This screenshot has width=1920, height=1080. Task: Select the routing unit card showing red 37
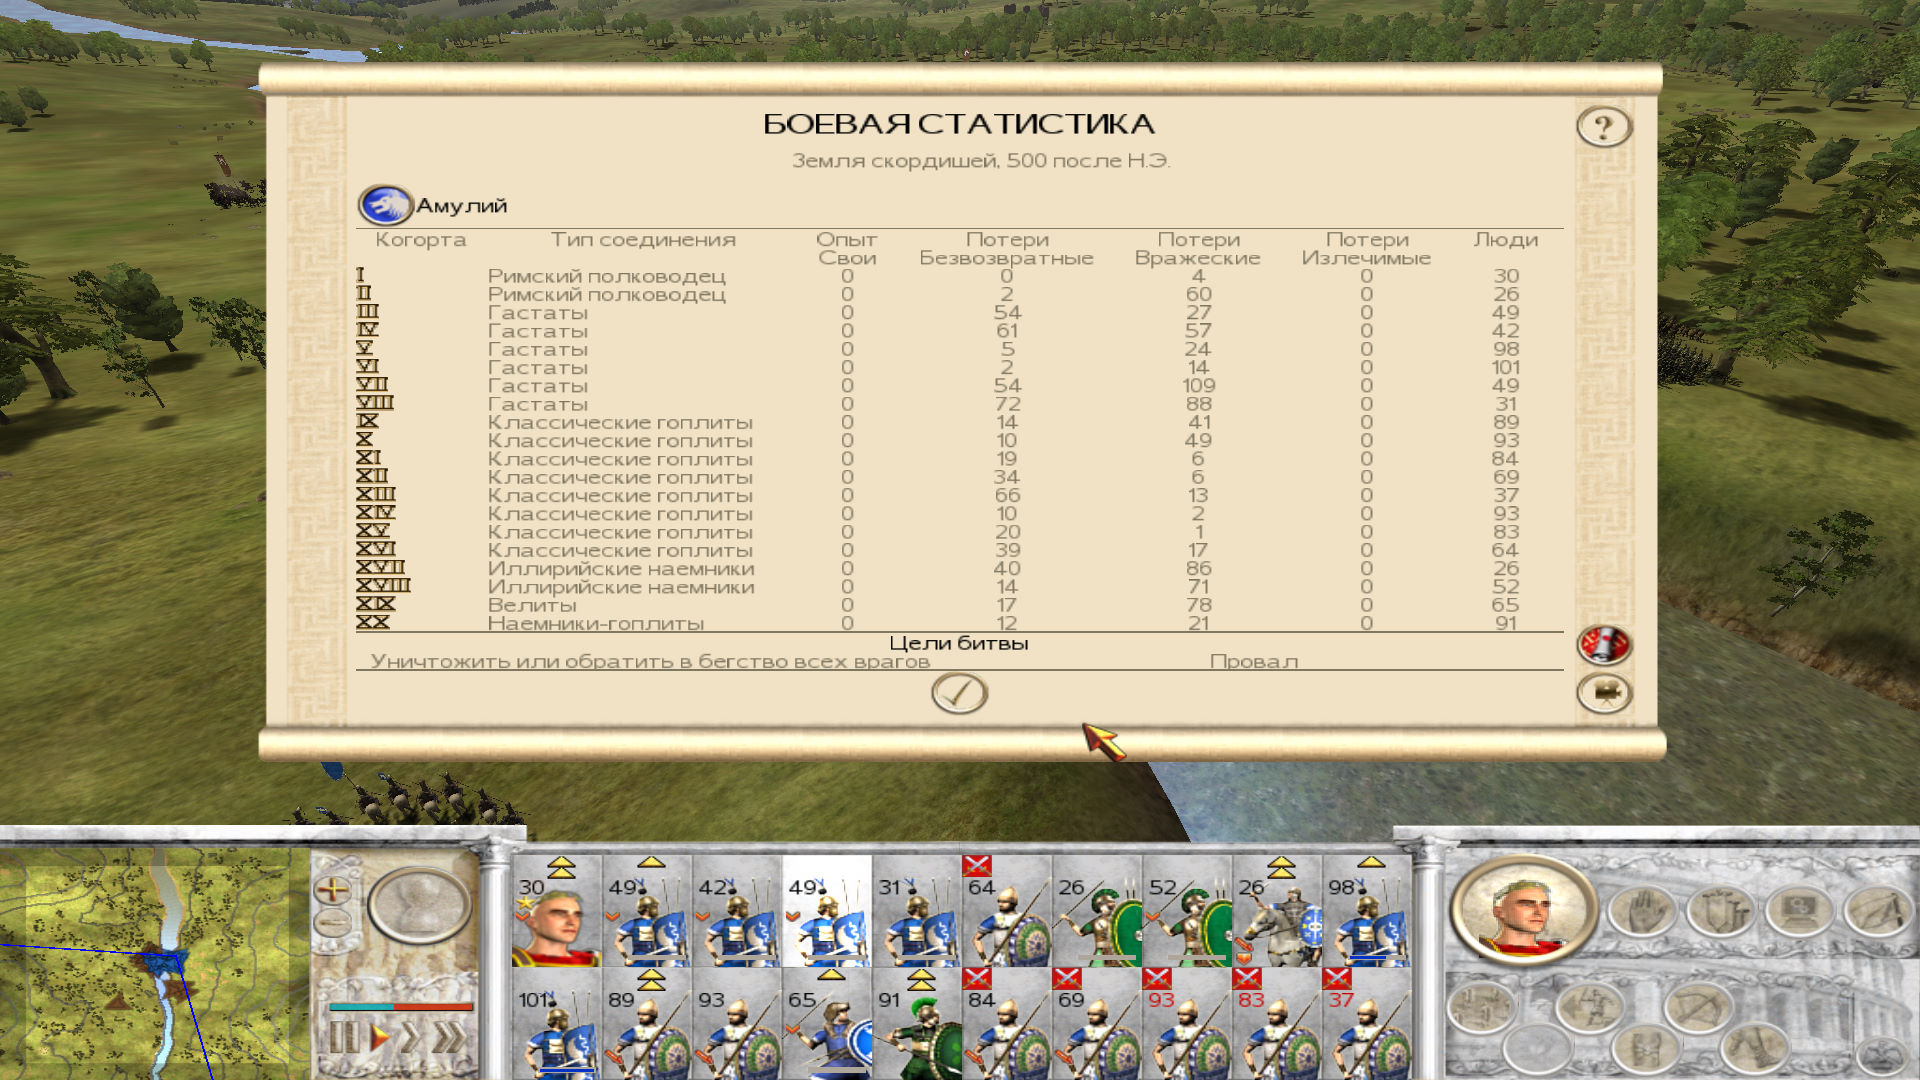pyautogui.click(x=1367, y=1024)
